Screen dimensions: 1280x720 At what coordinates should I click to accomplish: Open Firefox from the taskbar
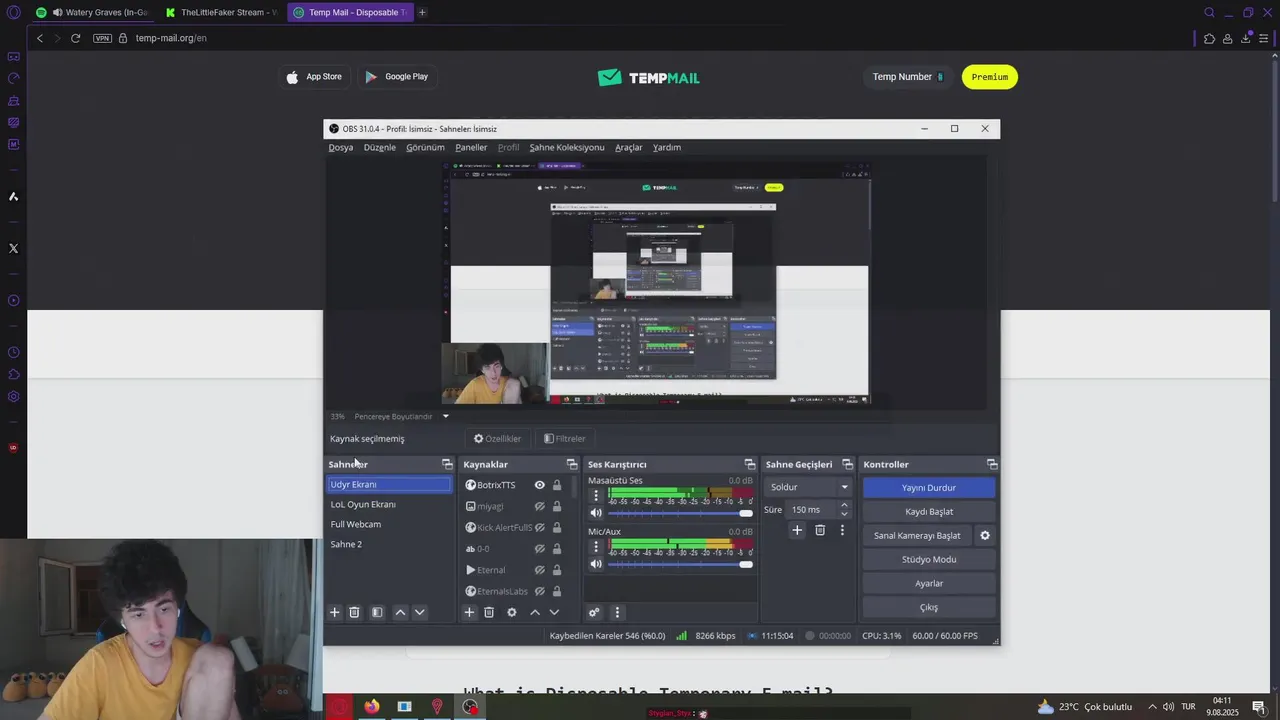(372, 707)
